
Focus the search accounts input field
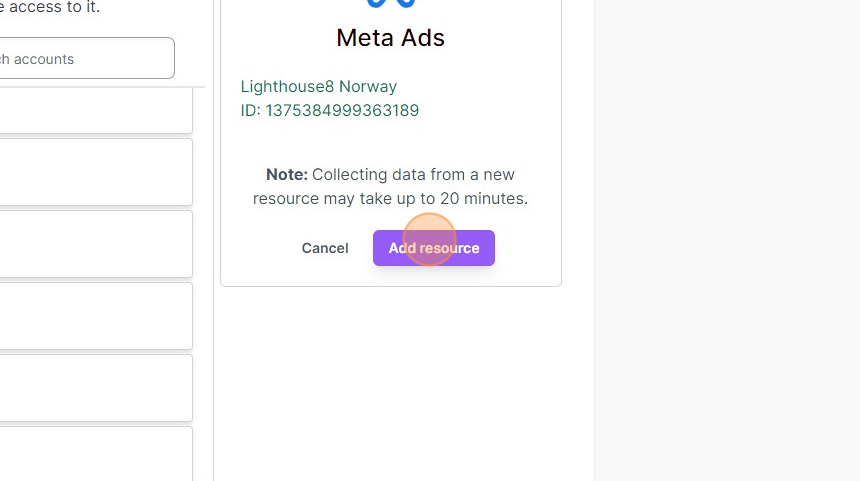(x=87, y=58)
